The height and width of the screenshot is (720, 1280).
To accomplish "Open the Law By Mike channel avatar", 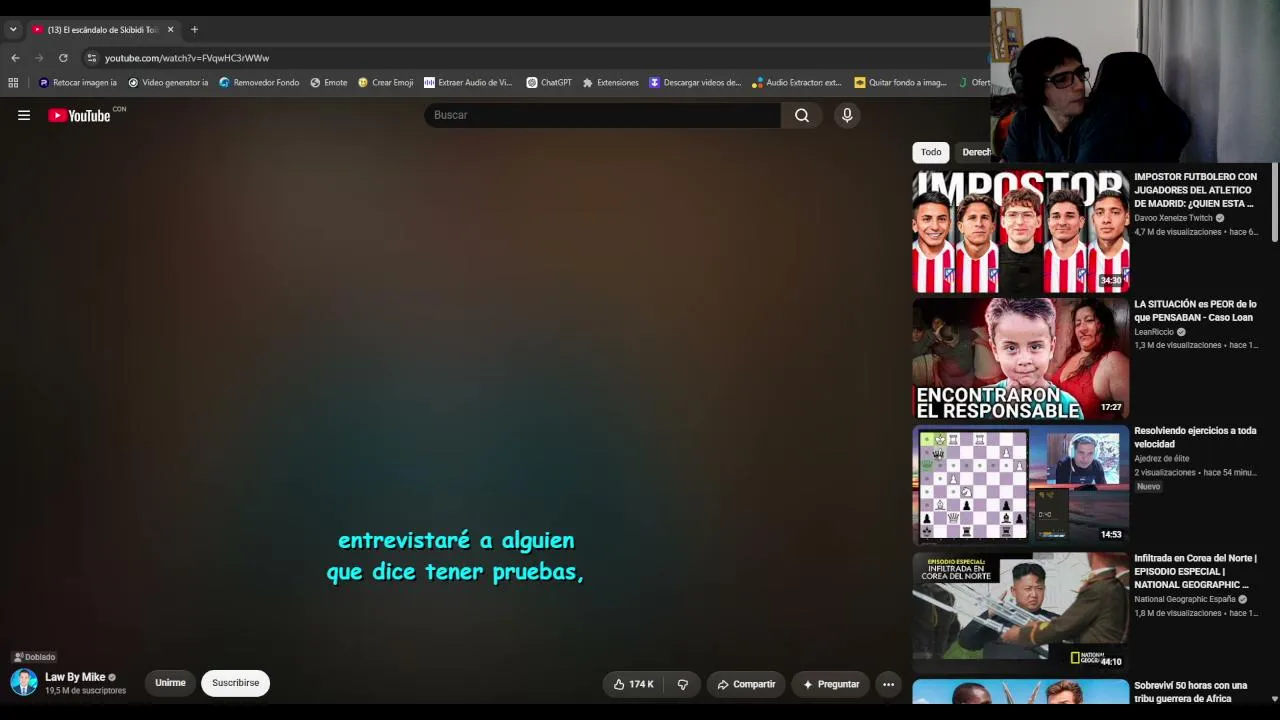I will click(24, 683).
